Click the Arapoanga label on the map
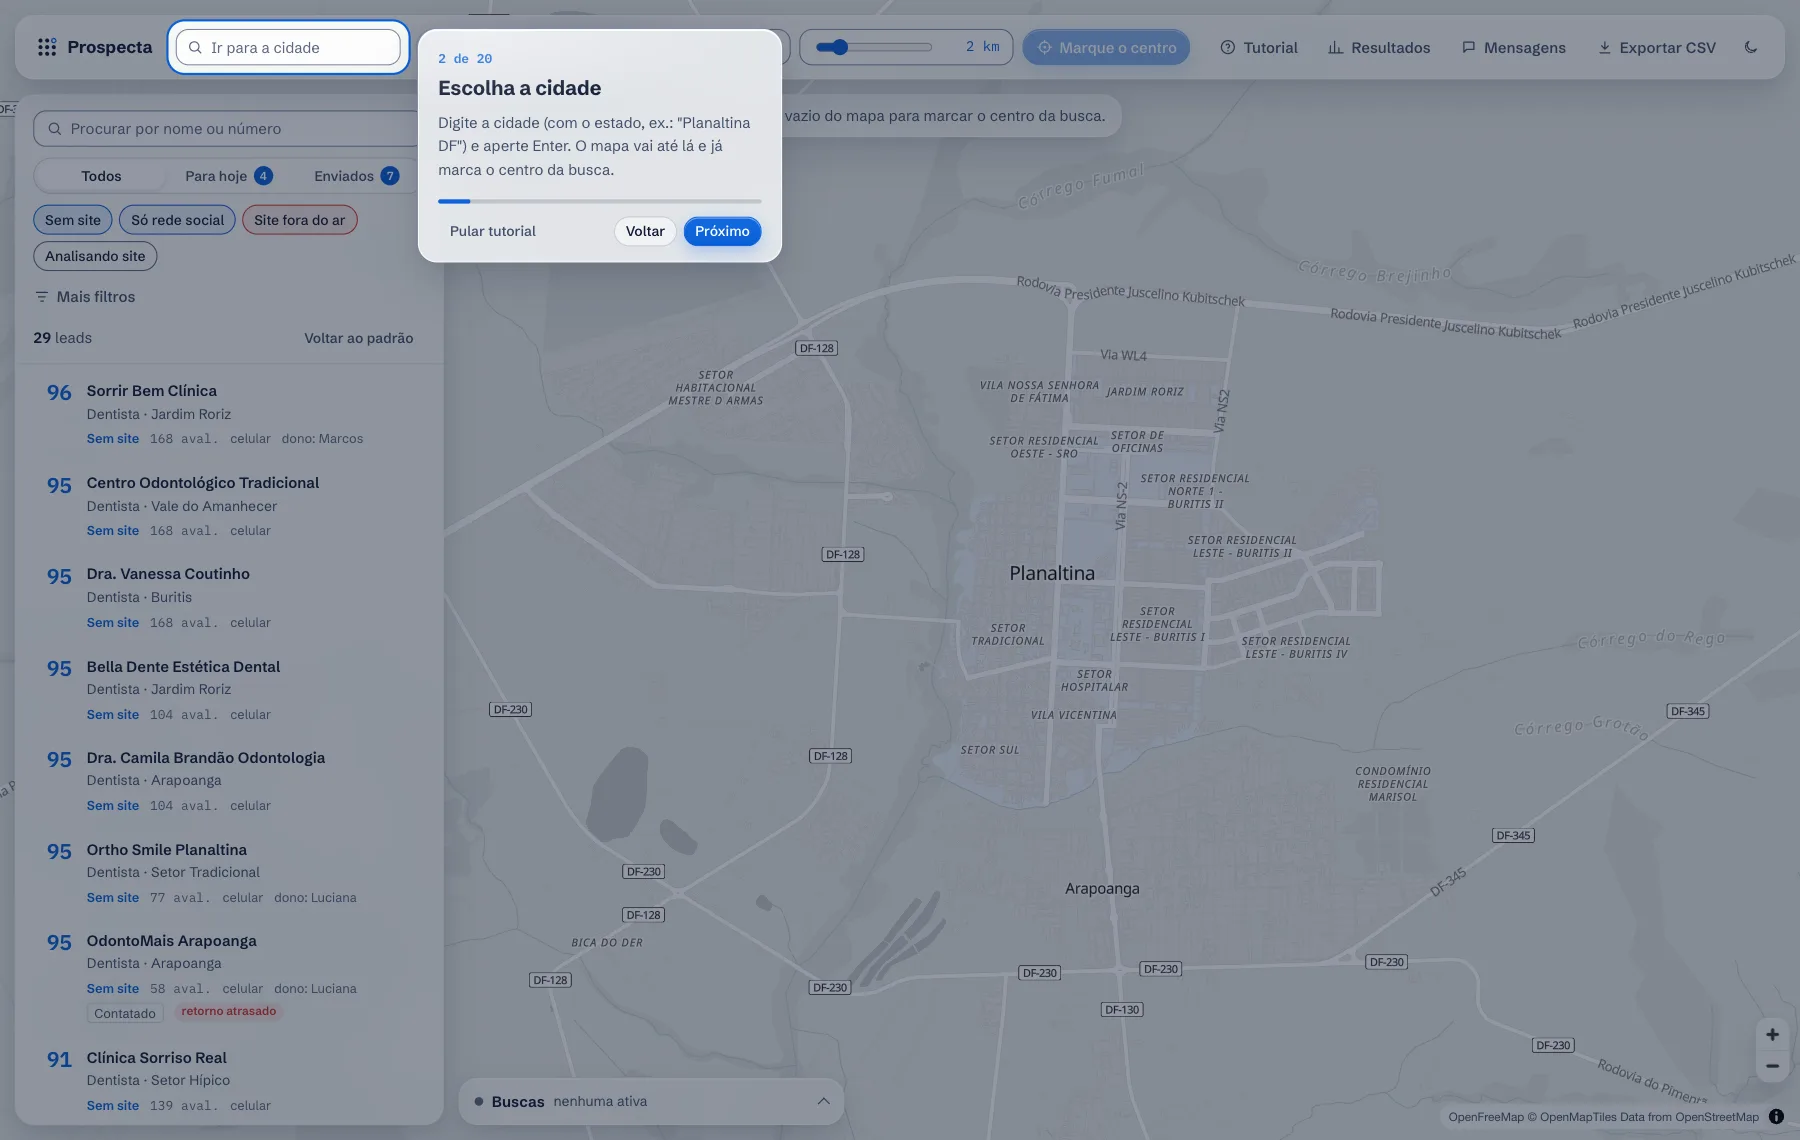The image size is (1800, 1140). (1102, 888)
